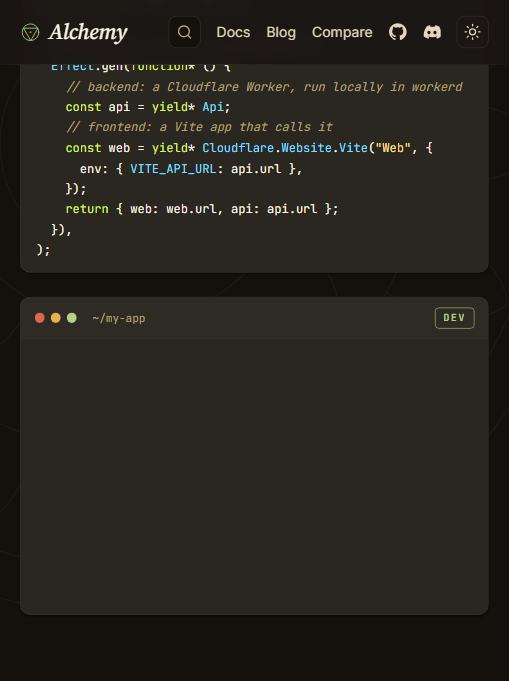Viewport: 509px width, 681px height.
Task: Click the Alchemy logo icon
Action: click(x=30, y=33)
